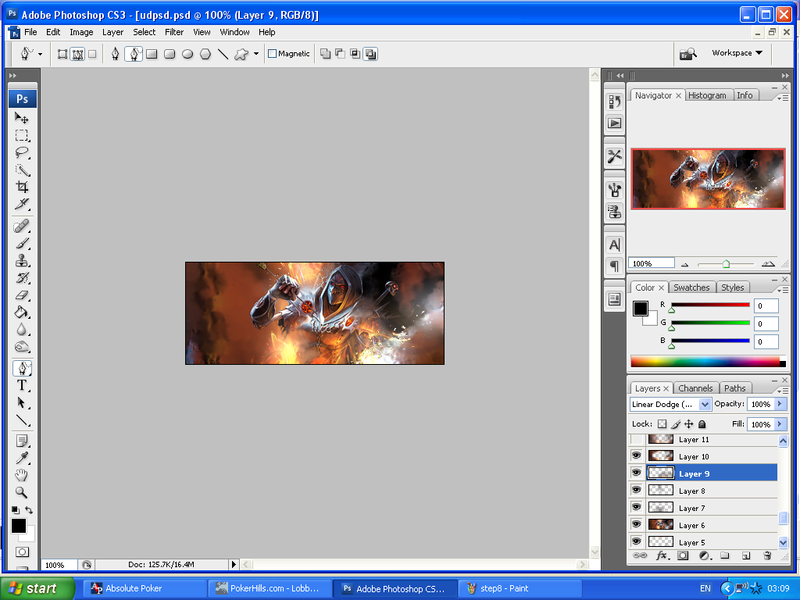The height and width of the screenshot is (600, 800).
Task: Switch to the Channels tab
Action: (x=695, y=388)
